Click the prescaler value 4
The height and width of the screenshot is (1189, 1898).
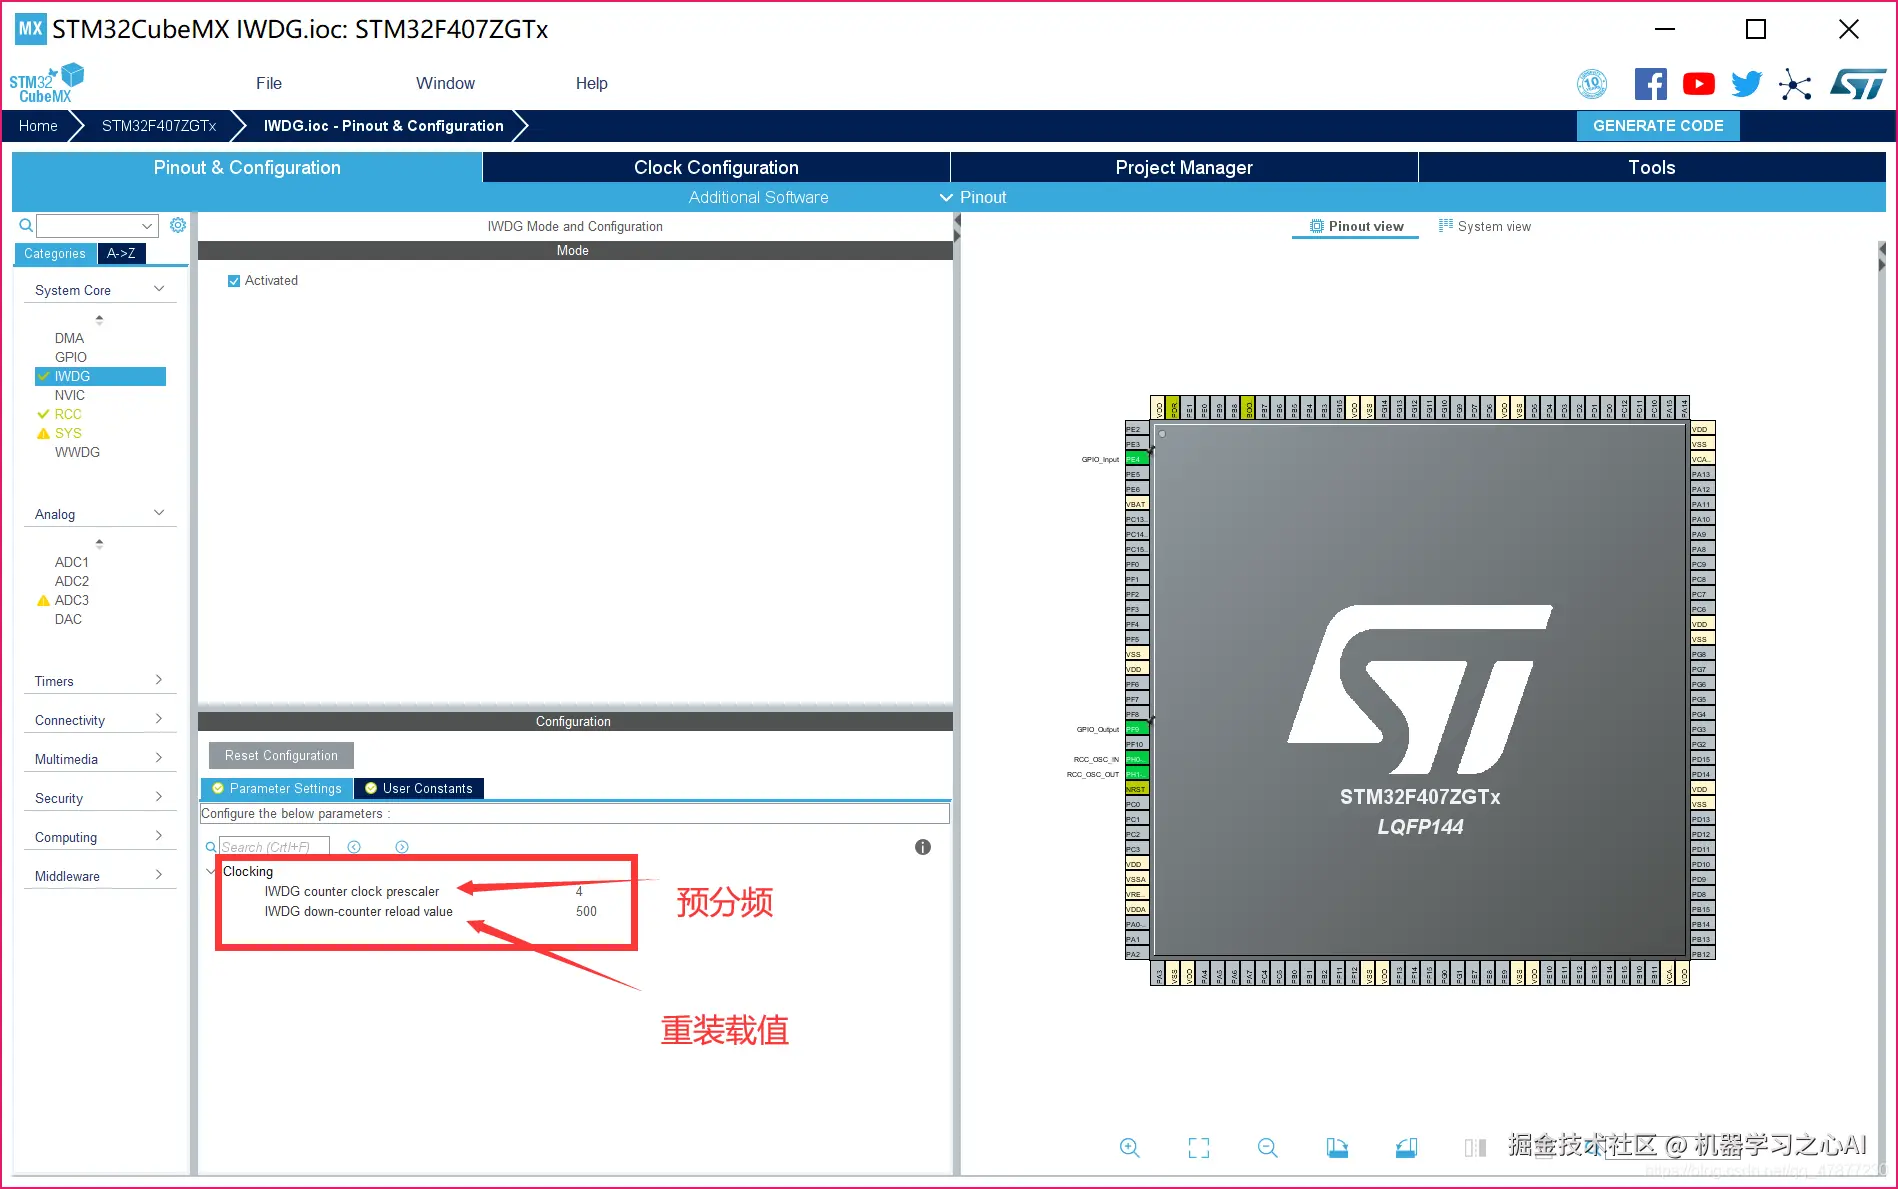[579, 891]
